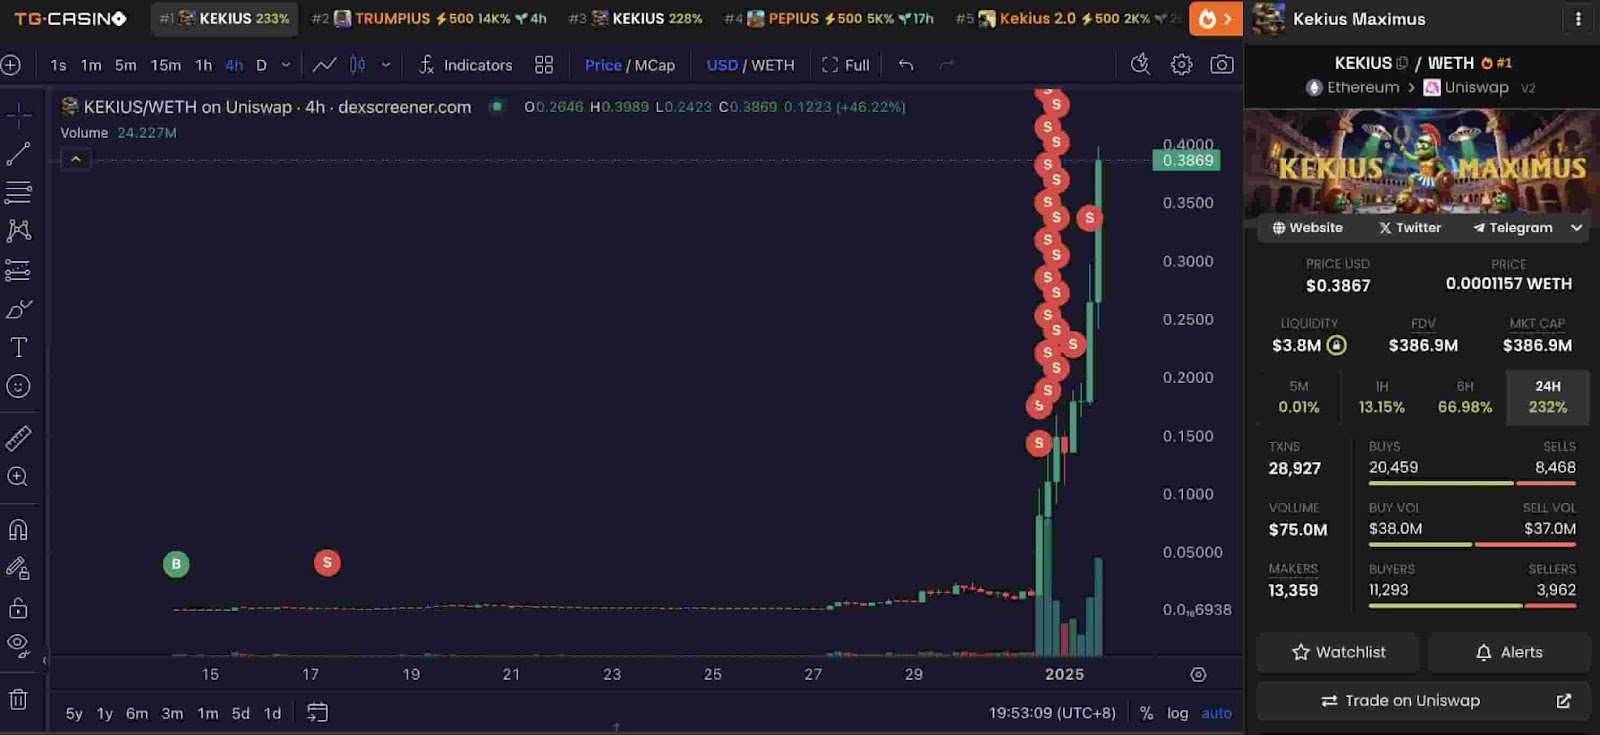
Task: Select the pattern drawing tool
Action: click(x=18, y=231)
